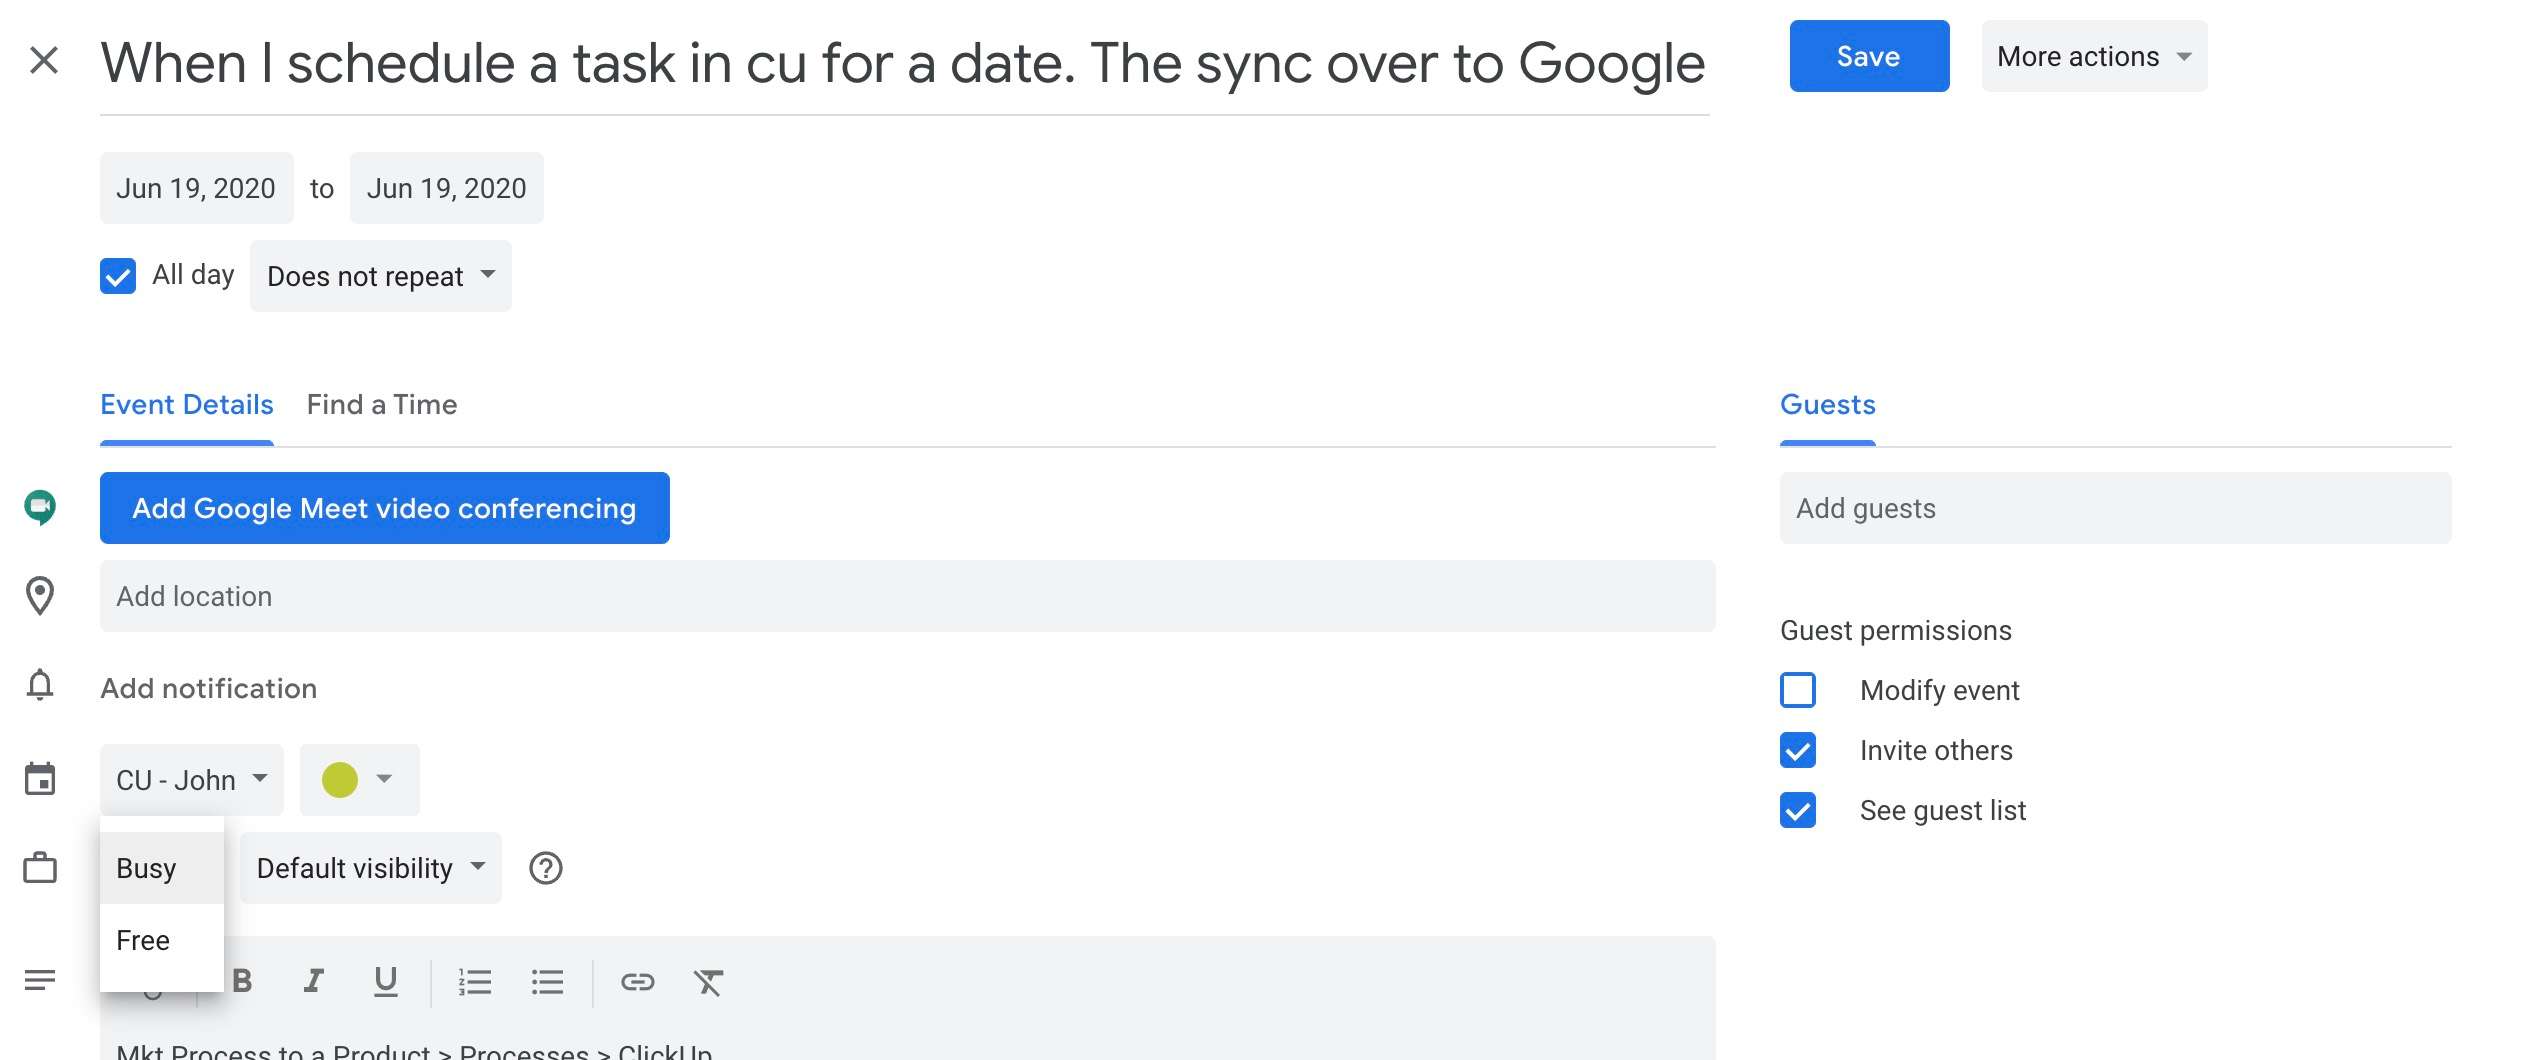Screen dimensions: 2536x1060
Task: Open the Default visibility dropdown
Action: [x=371, y=868]
